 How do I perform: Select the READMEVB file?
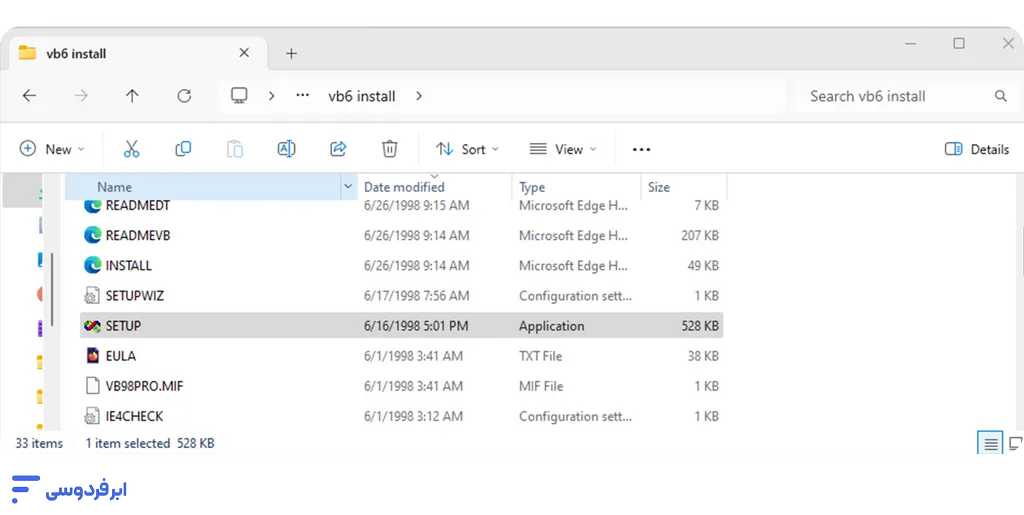pos(402,235)
